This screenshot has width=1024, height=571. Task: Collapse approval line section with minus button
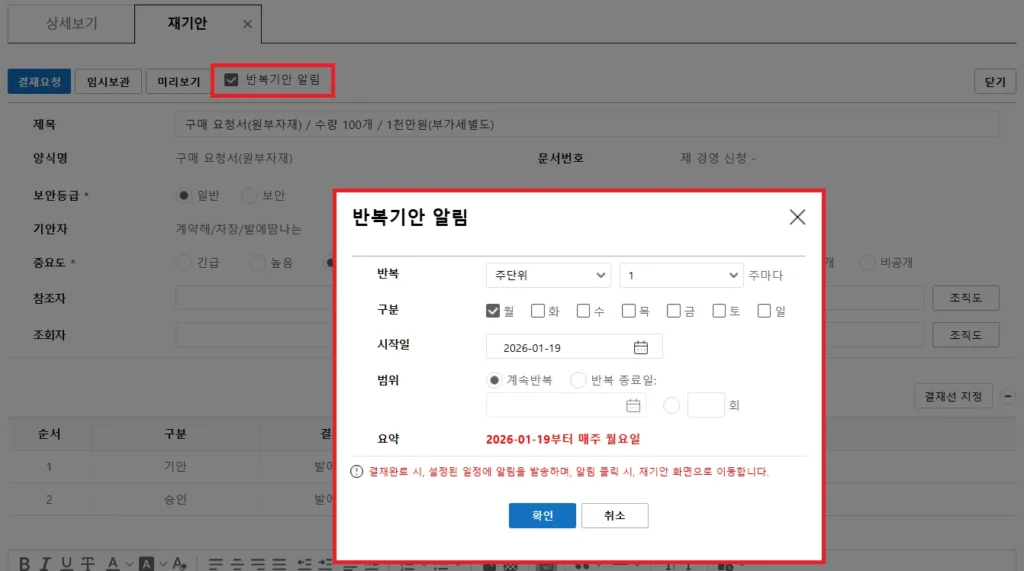tap(1008, 396)
